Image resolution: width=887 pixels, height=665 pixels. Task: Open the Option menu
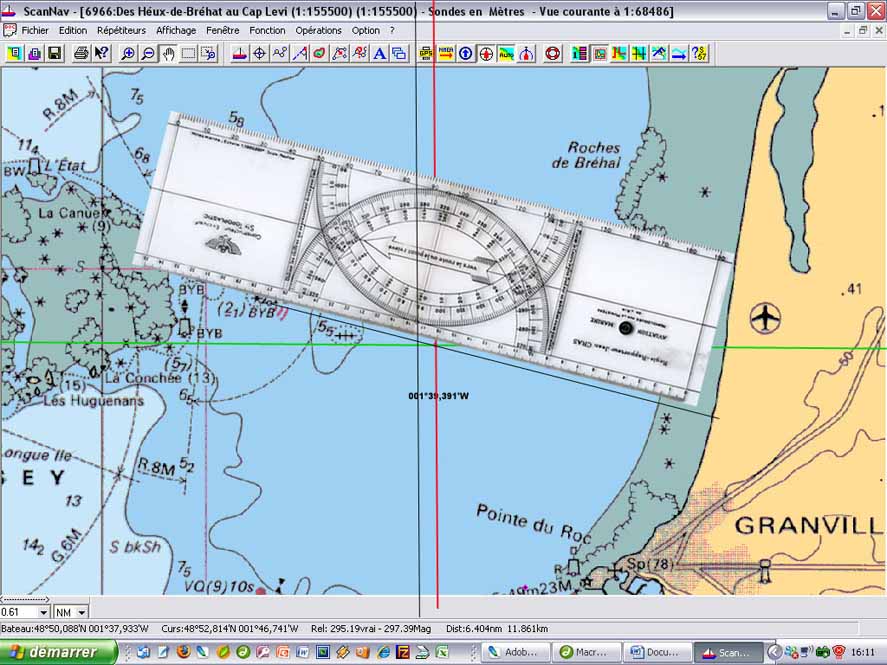[365, 31]
